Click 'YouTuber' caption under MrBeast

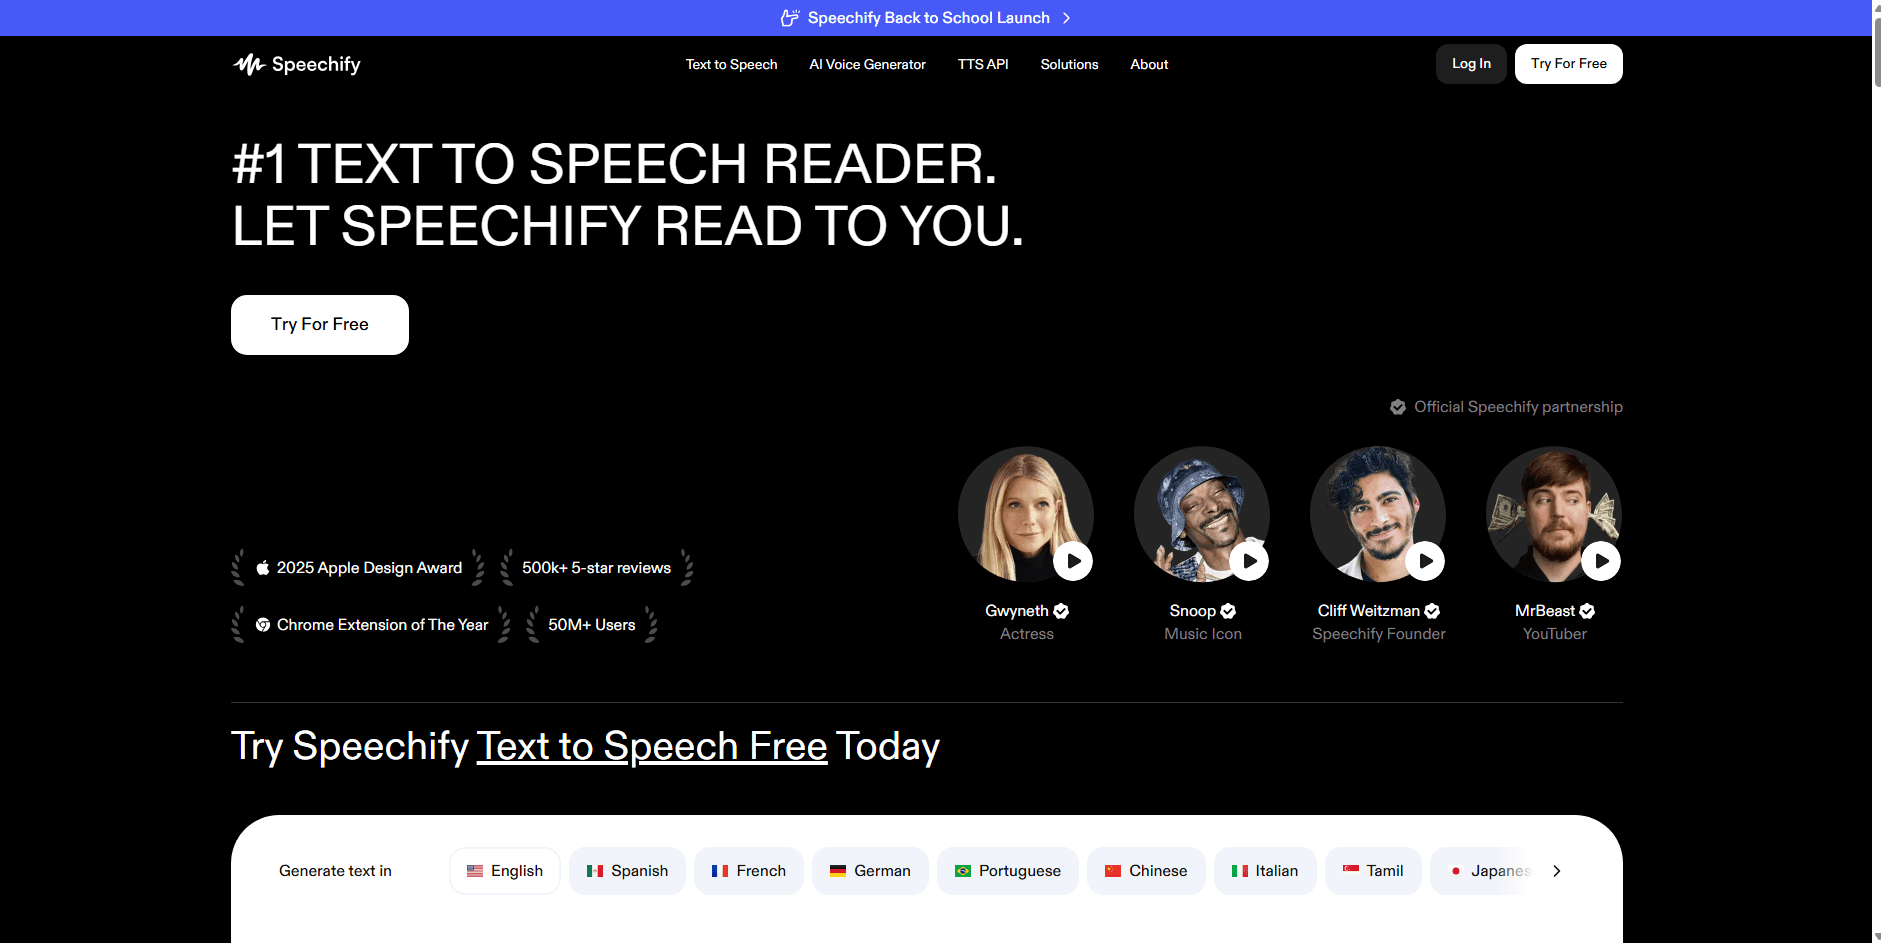click(x=1554, y=634)
